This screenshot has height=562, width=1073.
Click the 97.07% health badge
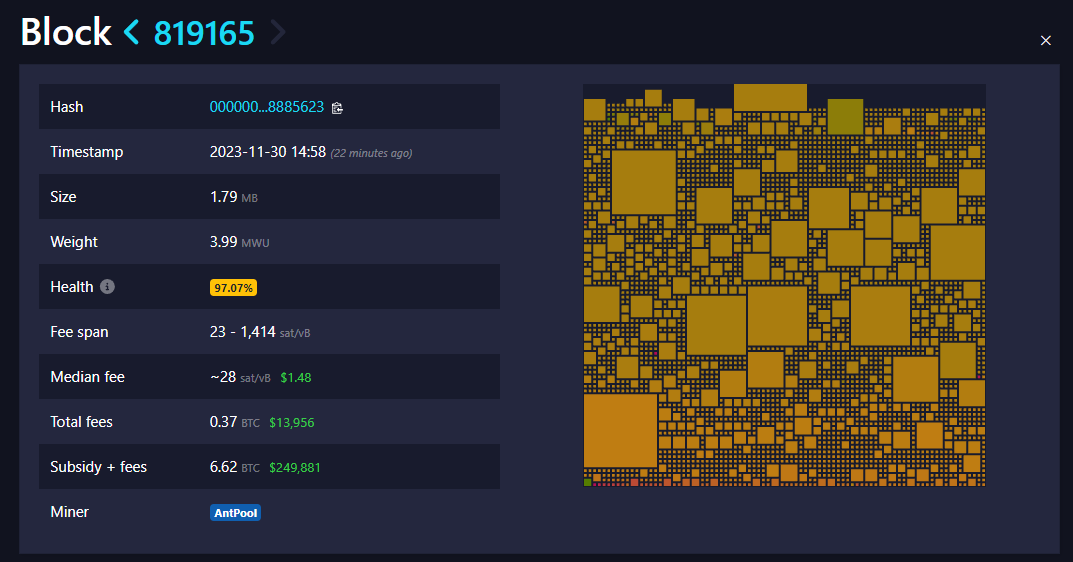pyautogui.click(x=233, y=288)
